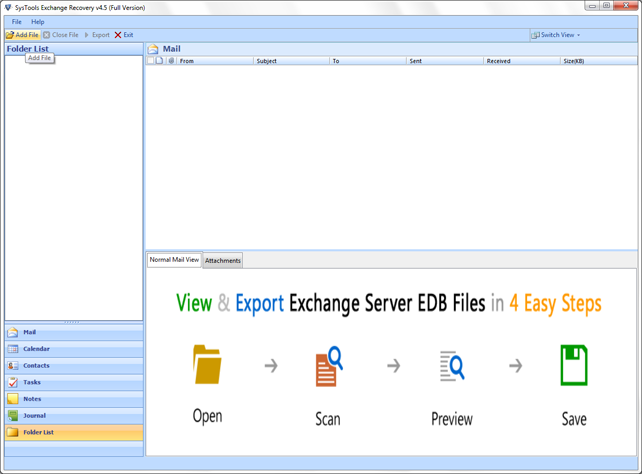Click the Contacts icon in navigation pane
This screenshot has height=474, width=642.
(x=13, y=366)
